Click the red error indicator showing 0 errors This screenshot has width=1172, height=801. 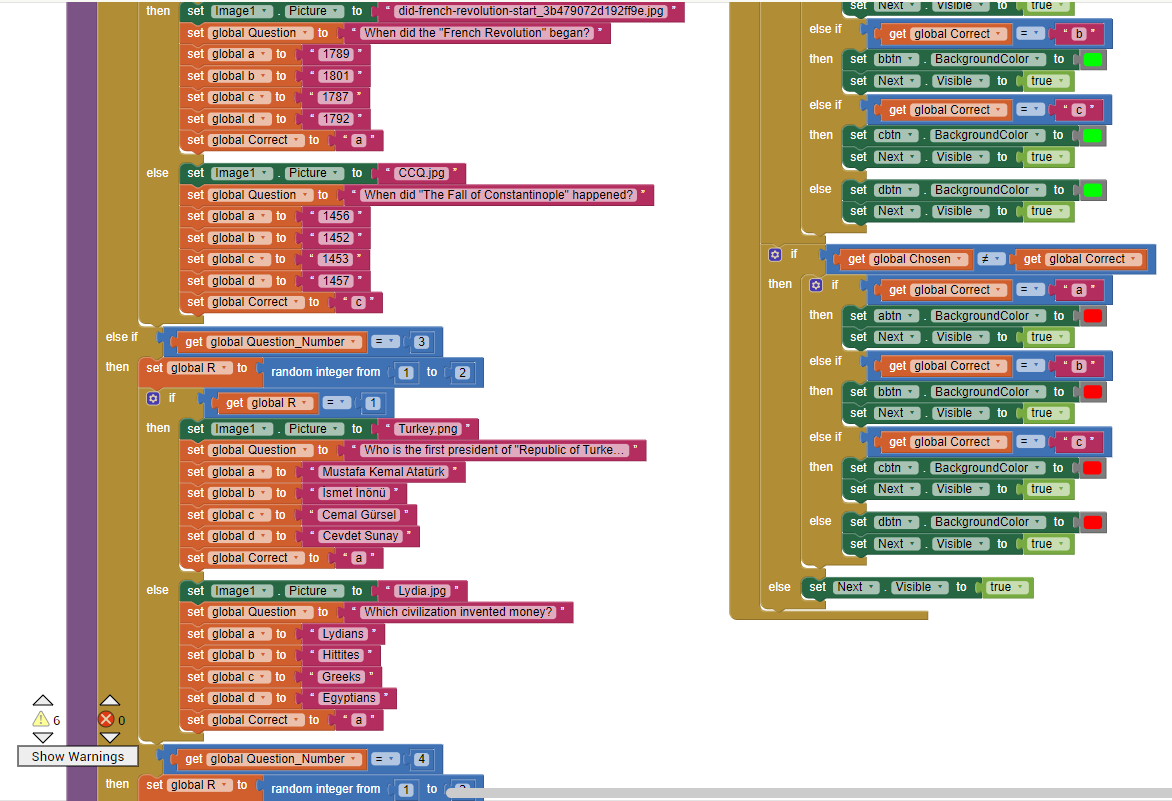coord(108,719)
